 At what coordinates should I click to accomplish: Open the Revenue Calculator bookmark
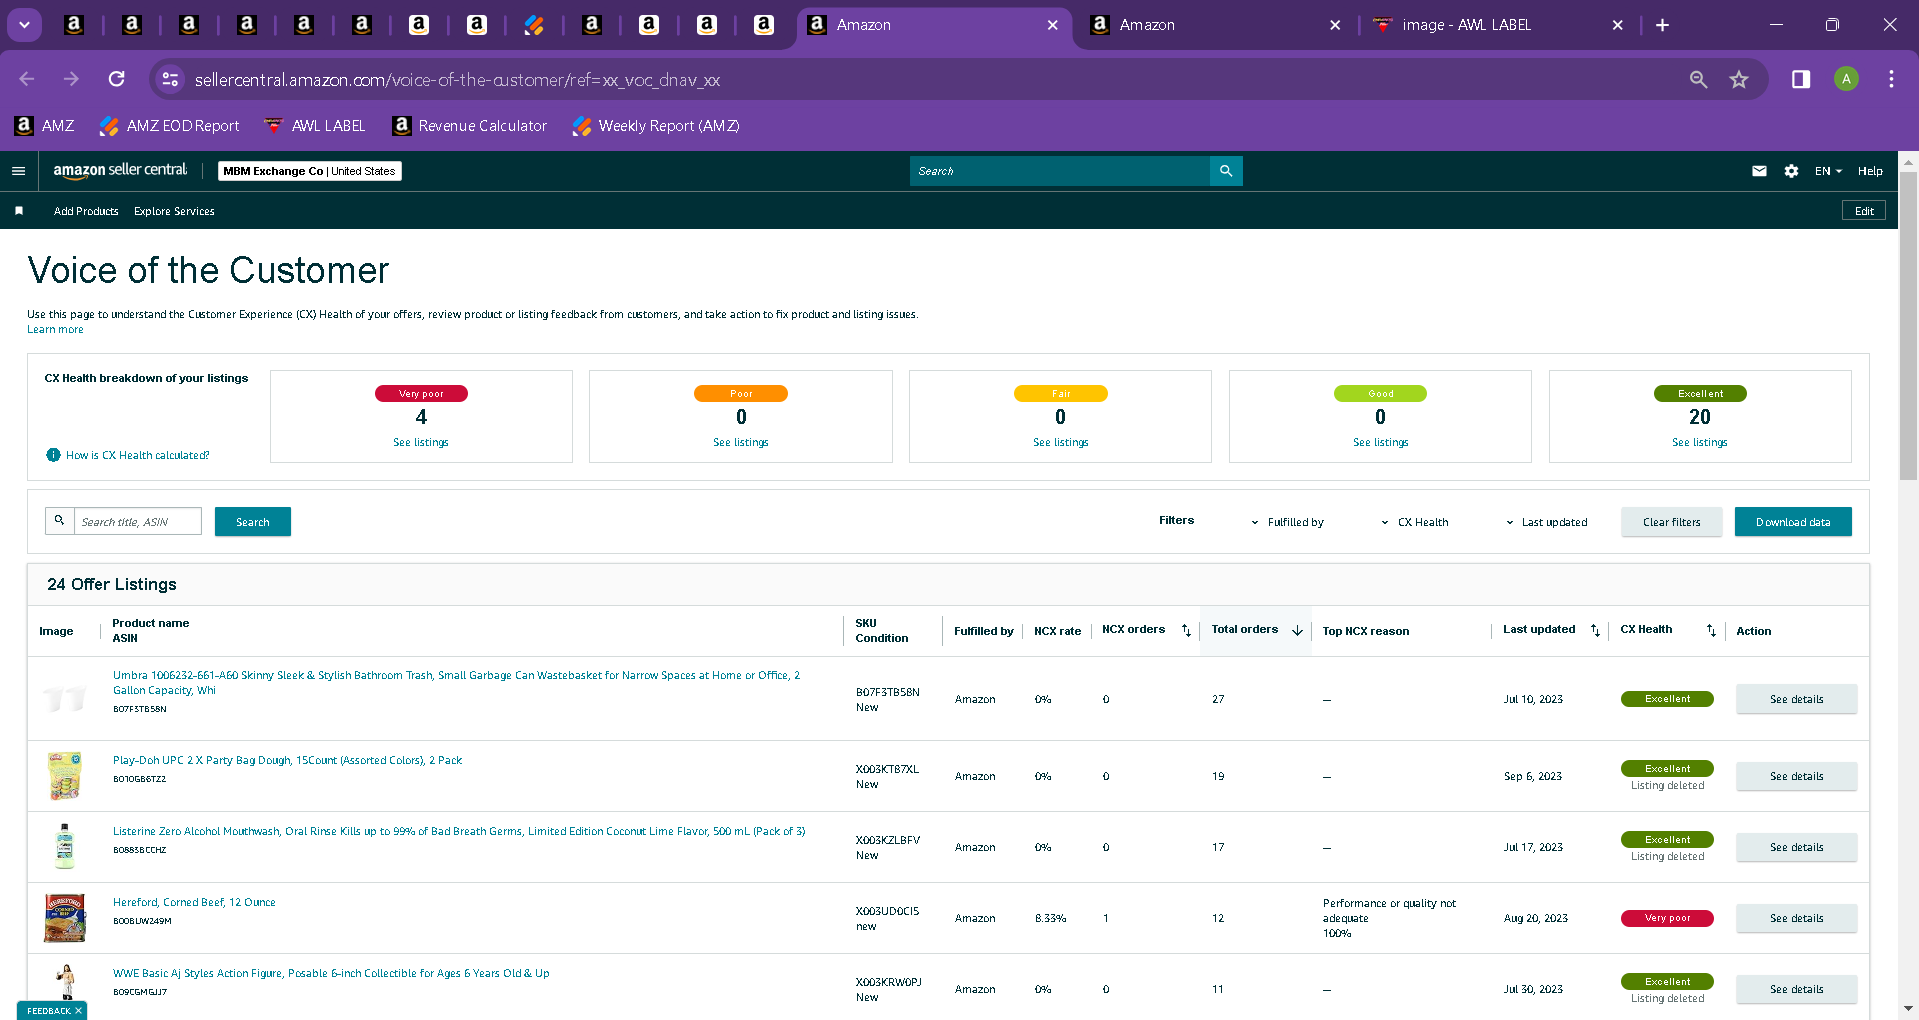(470, 126)
